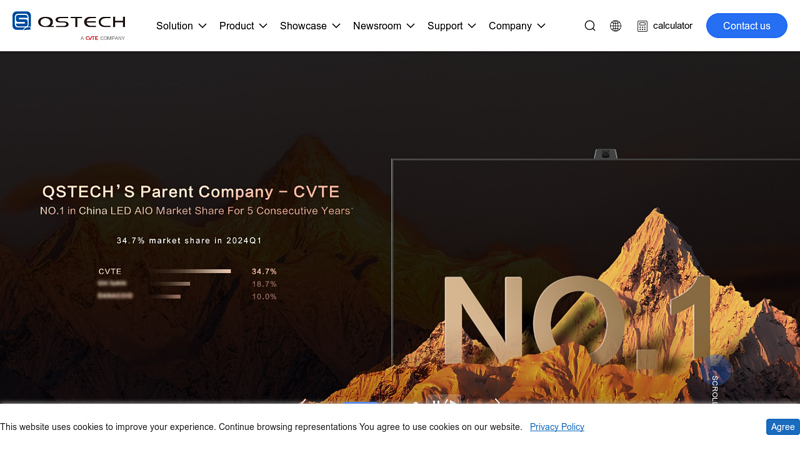The image size is (800, 450).
Task: Expand the Newsroom chevron arrow
Action: pyautogui.click(x=411, y=26)
